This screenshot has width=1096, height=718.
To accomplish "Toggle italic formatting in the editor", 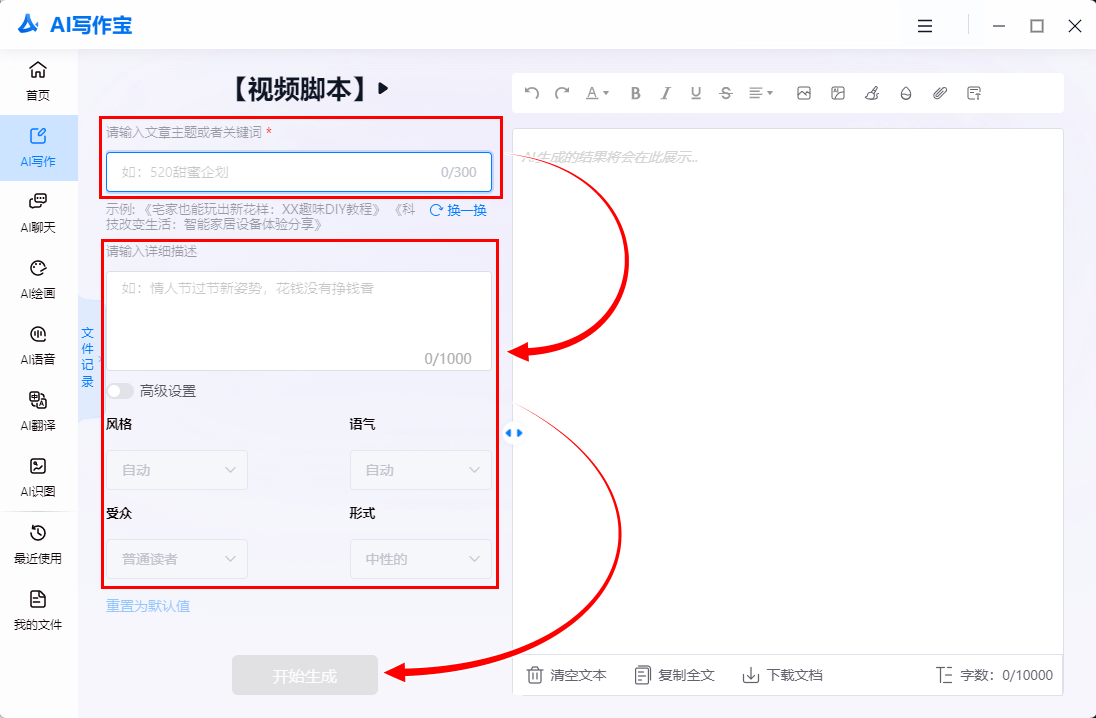I will 665,93.
